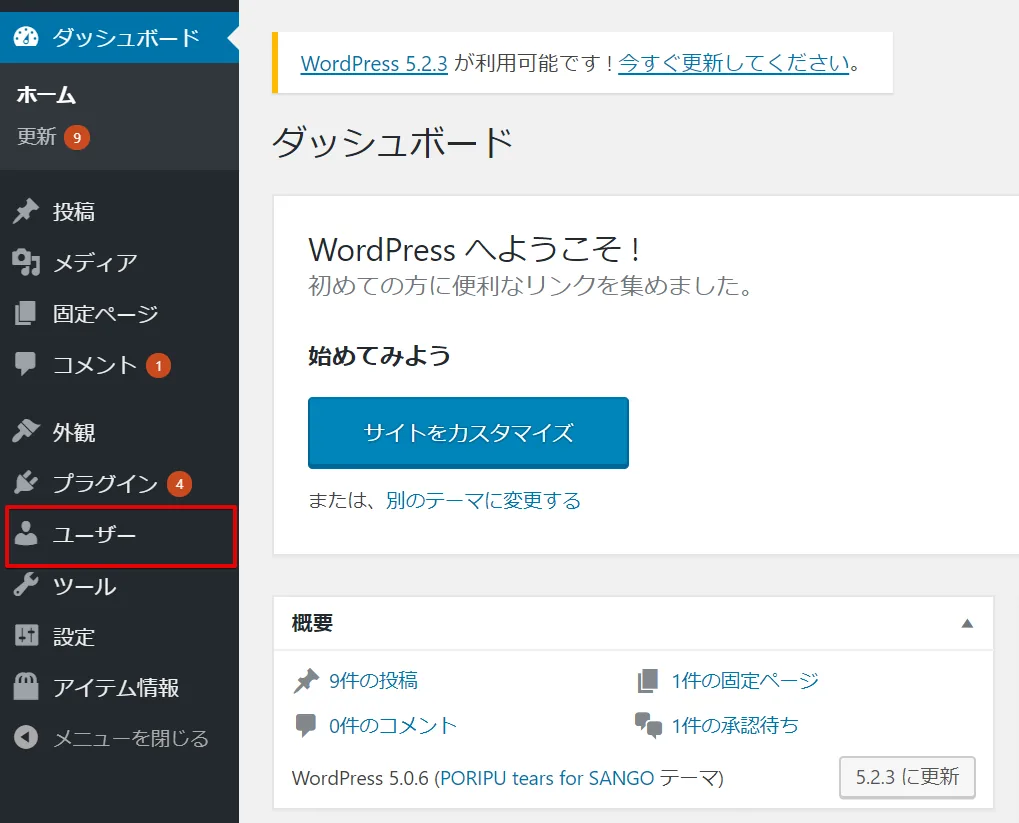Click the 5.2.3 に更新 button
Image resolution: width=1019 pixels, height=823 pixels.
907,777
